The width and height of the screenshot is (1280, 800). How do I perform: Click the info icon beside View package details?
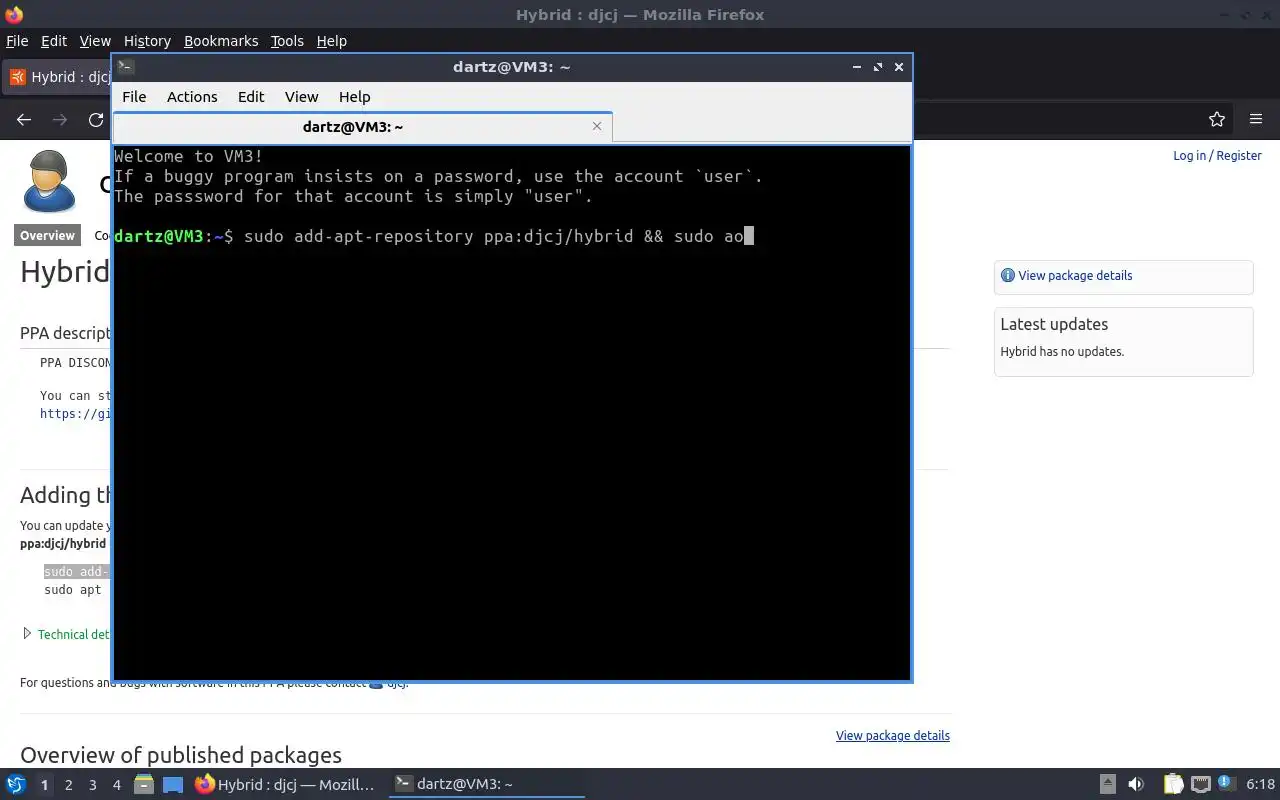1007,275
